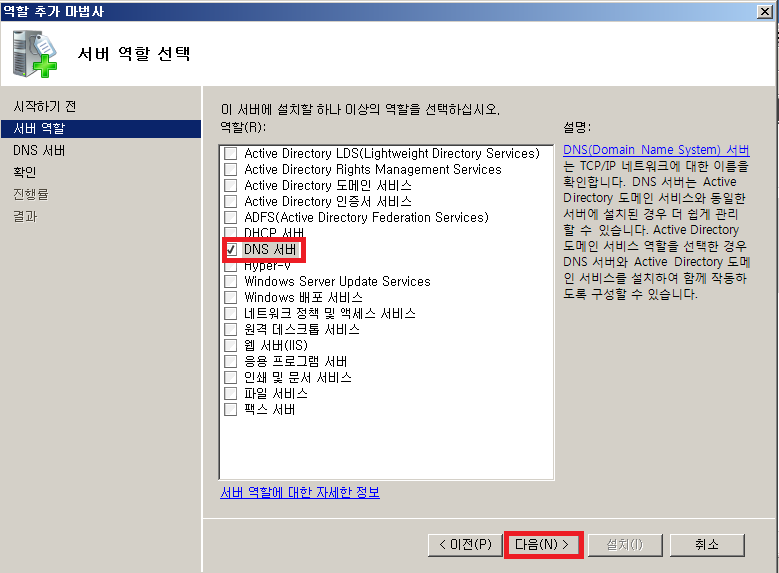Enable 응용 프로그램 서버 checkbox
The image size is (779, 573).
click(x=231, y=361)
